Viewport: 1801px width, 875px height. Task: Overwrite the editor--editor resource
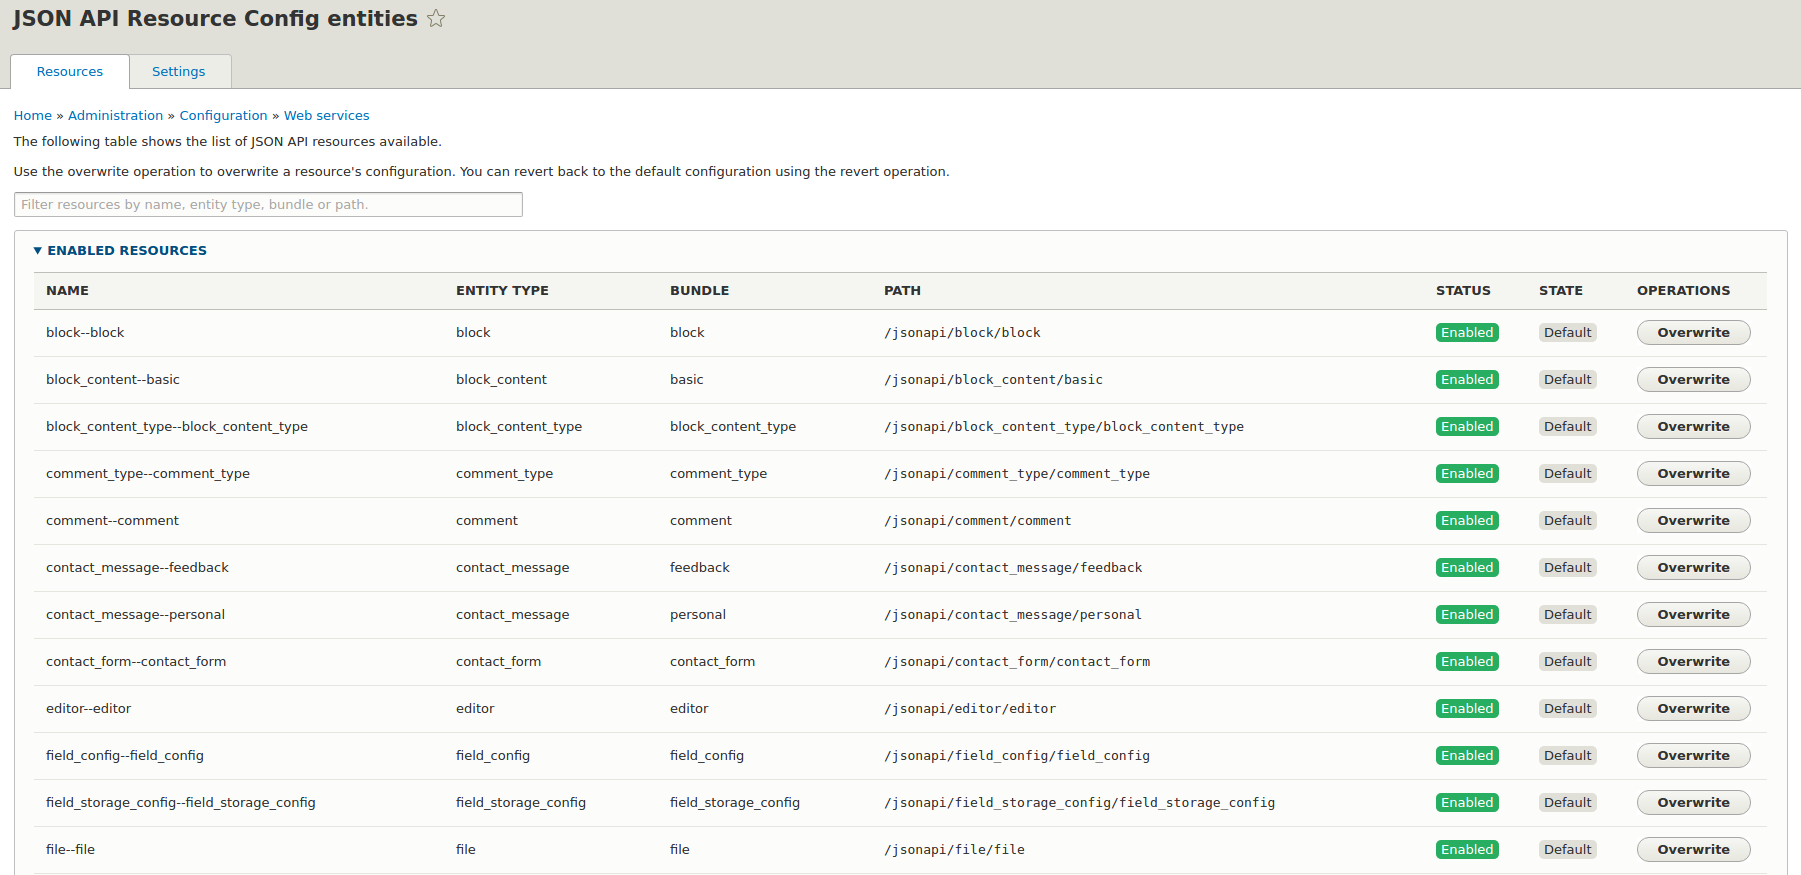click(x=1692, y=709)
